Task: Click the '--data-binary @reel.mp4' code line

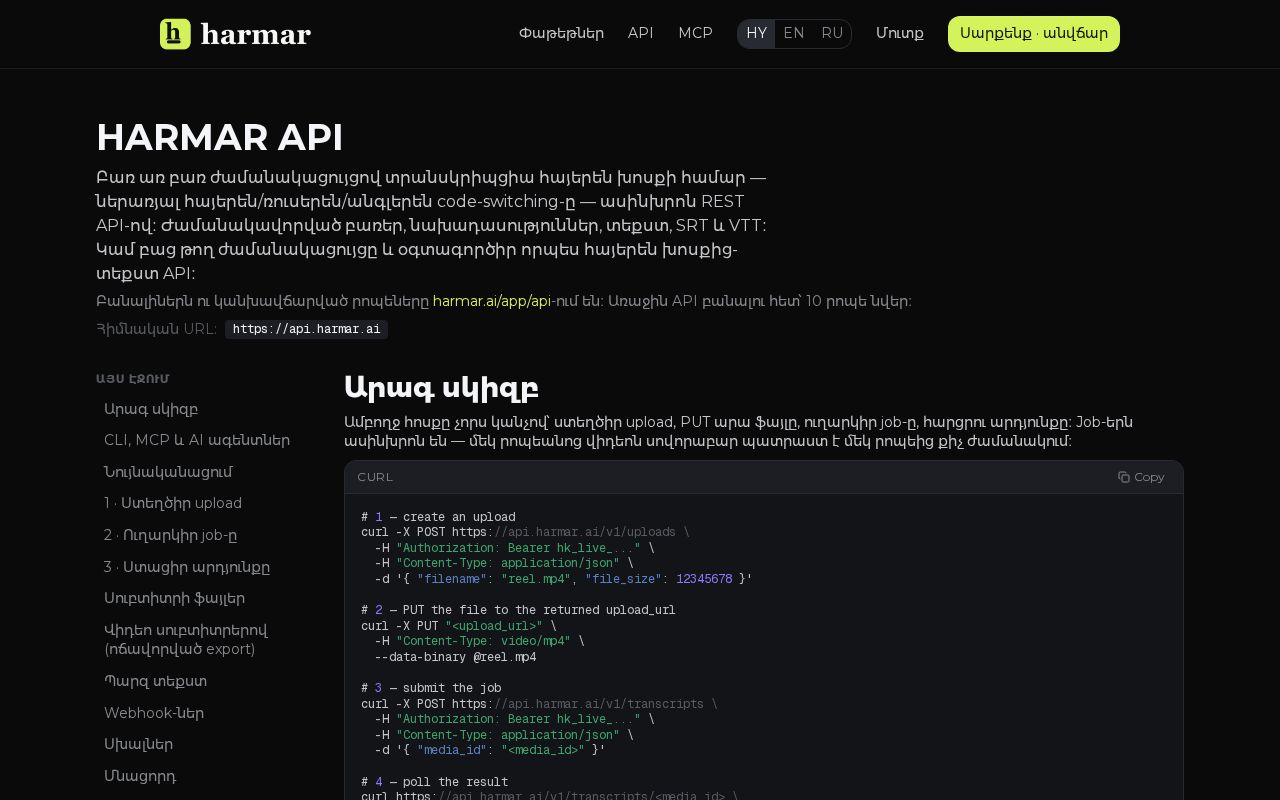Action: (x=456, y=657)
